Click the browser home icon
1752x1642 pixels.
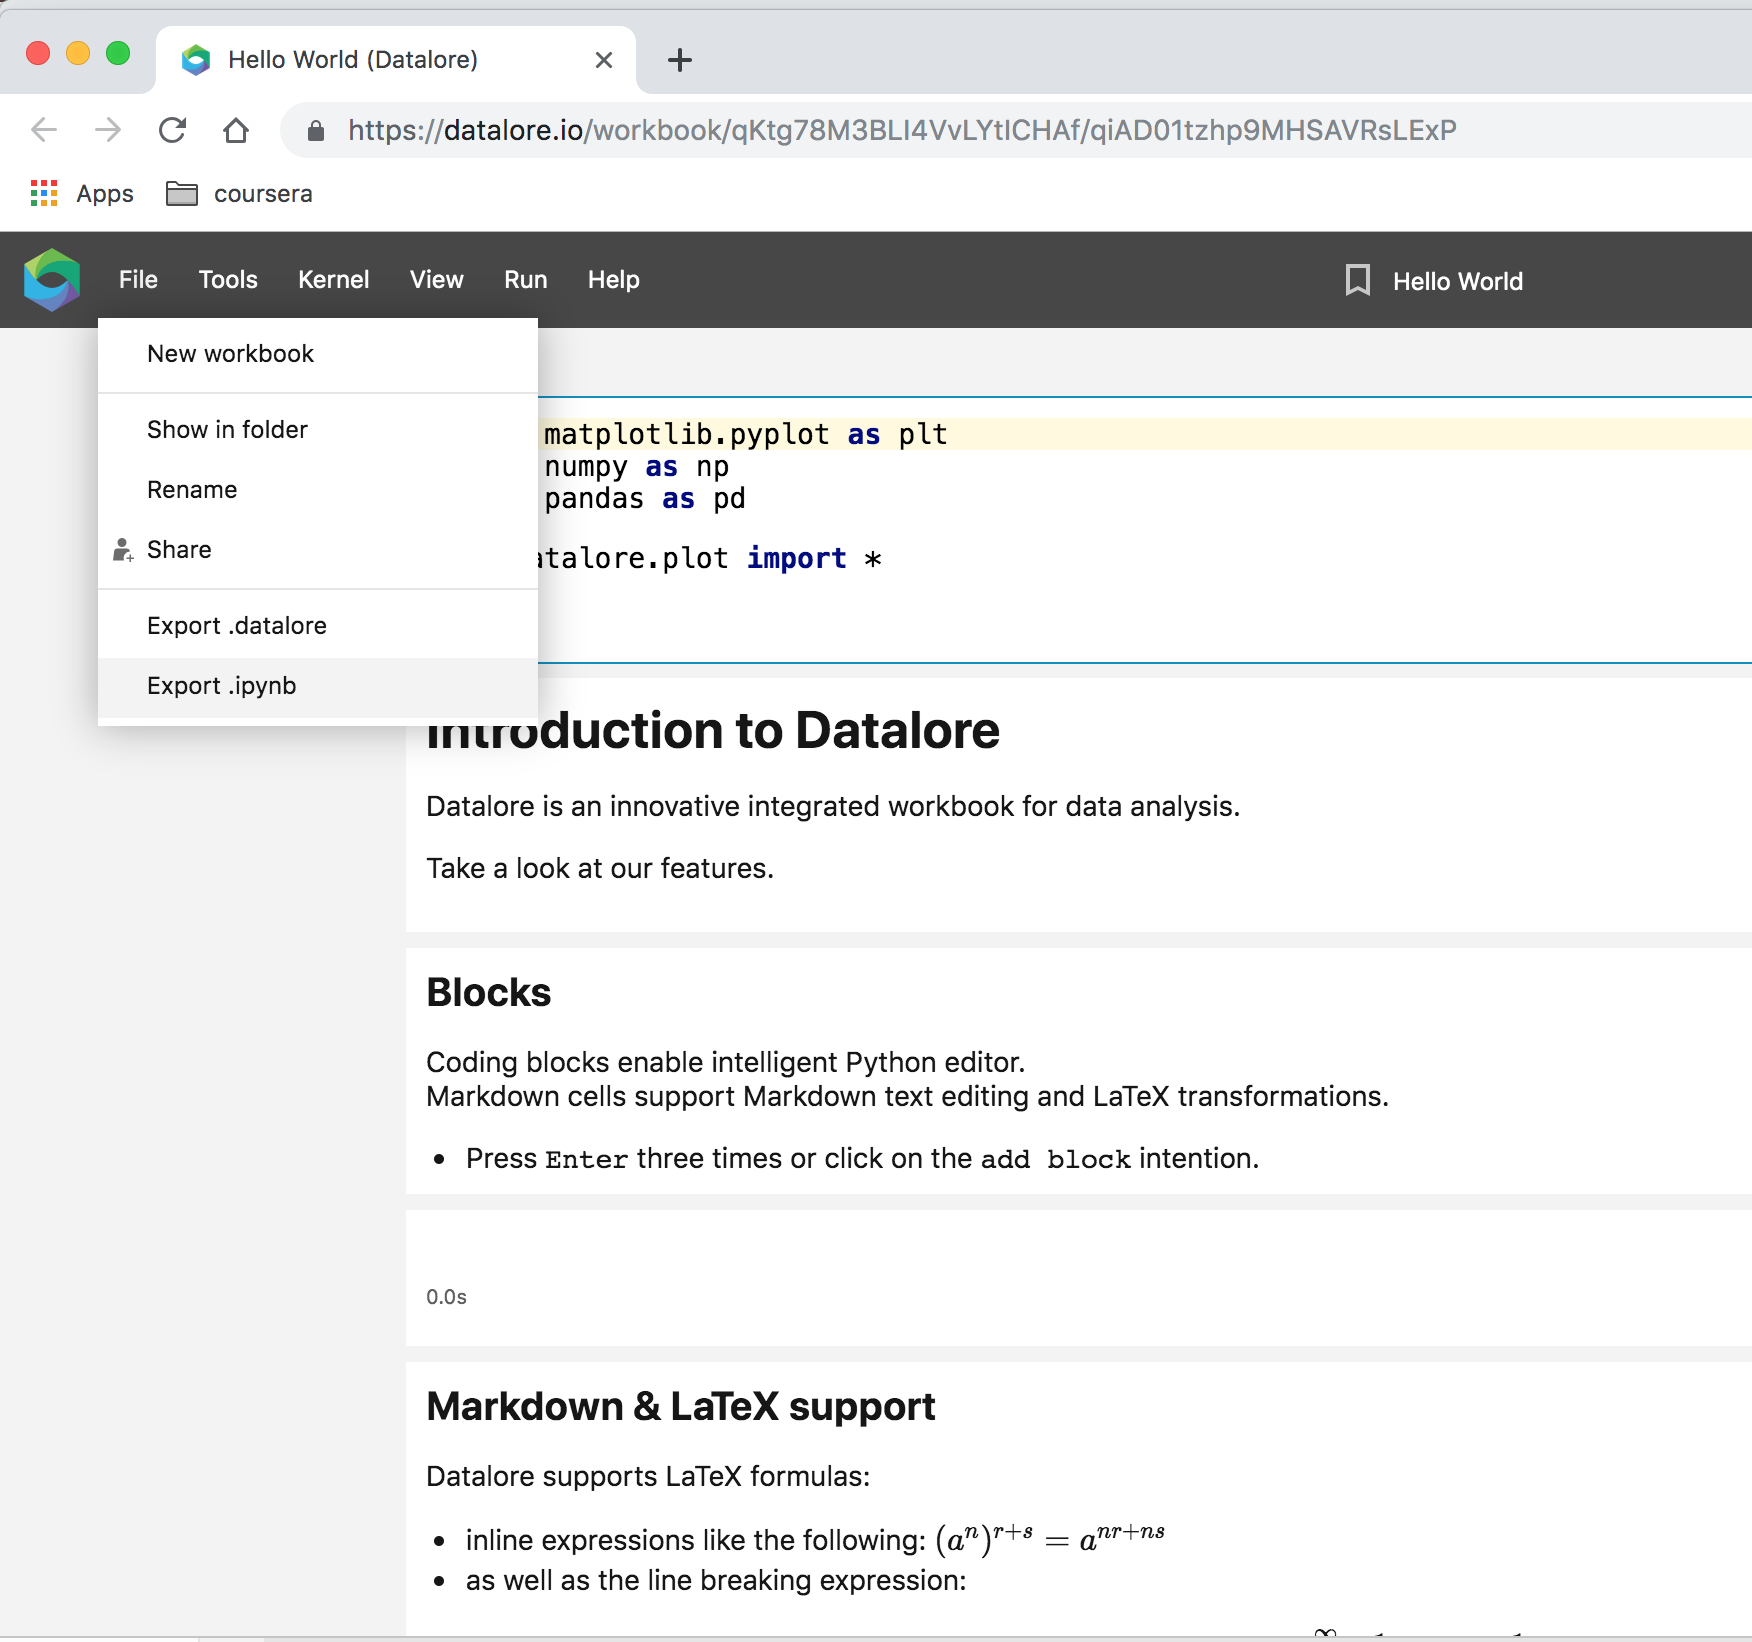(x=236, y=130)
